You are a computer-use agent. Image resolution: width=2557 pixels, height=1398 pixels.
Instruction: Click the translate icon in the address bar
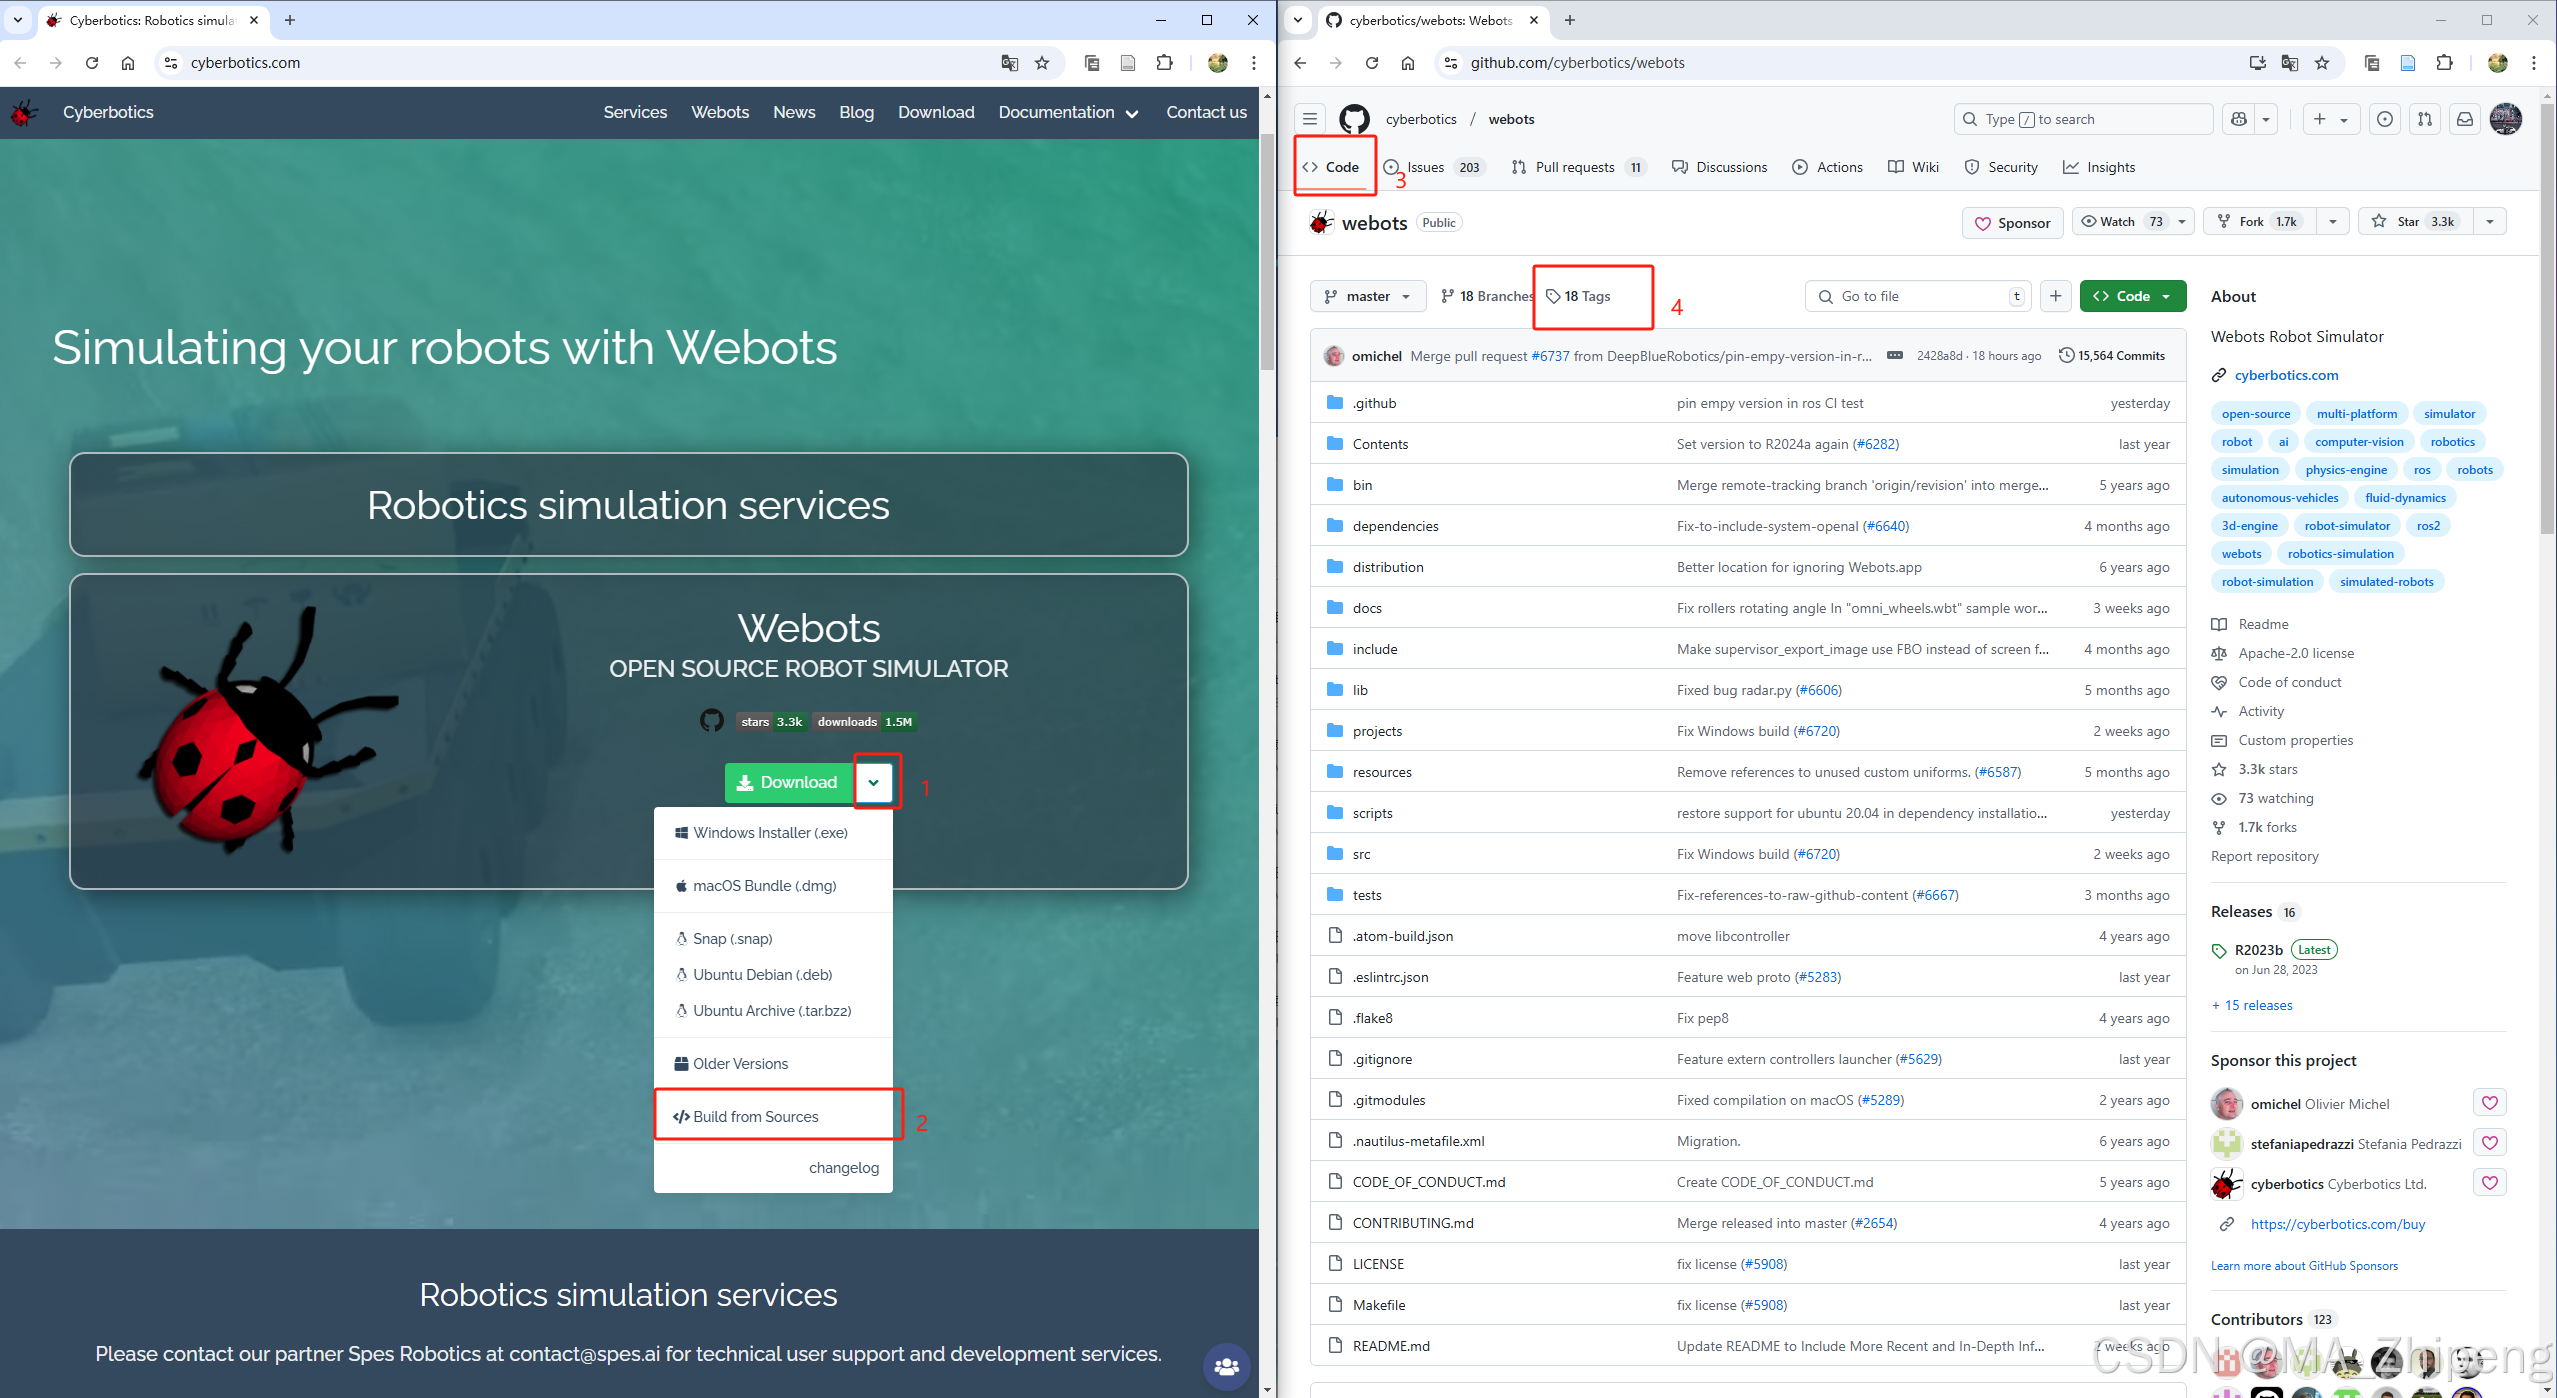tap(1009, 62)
